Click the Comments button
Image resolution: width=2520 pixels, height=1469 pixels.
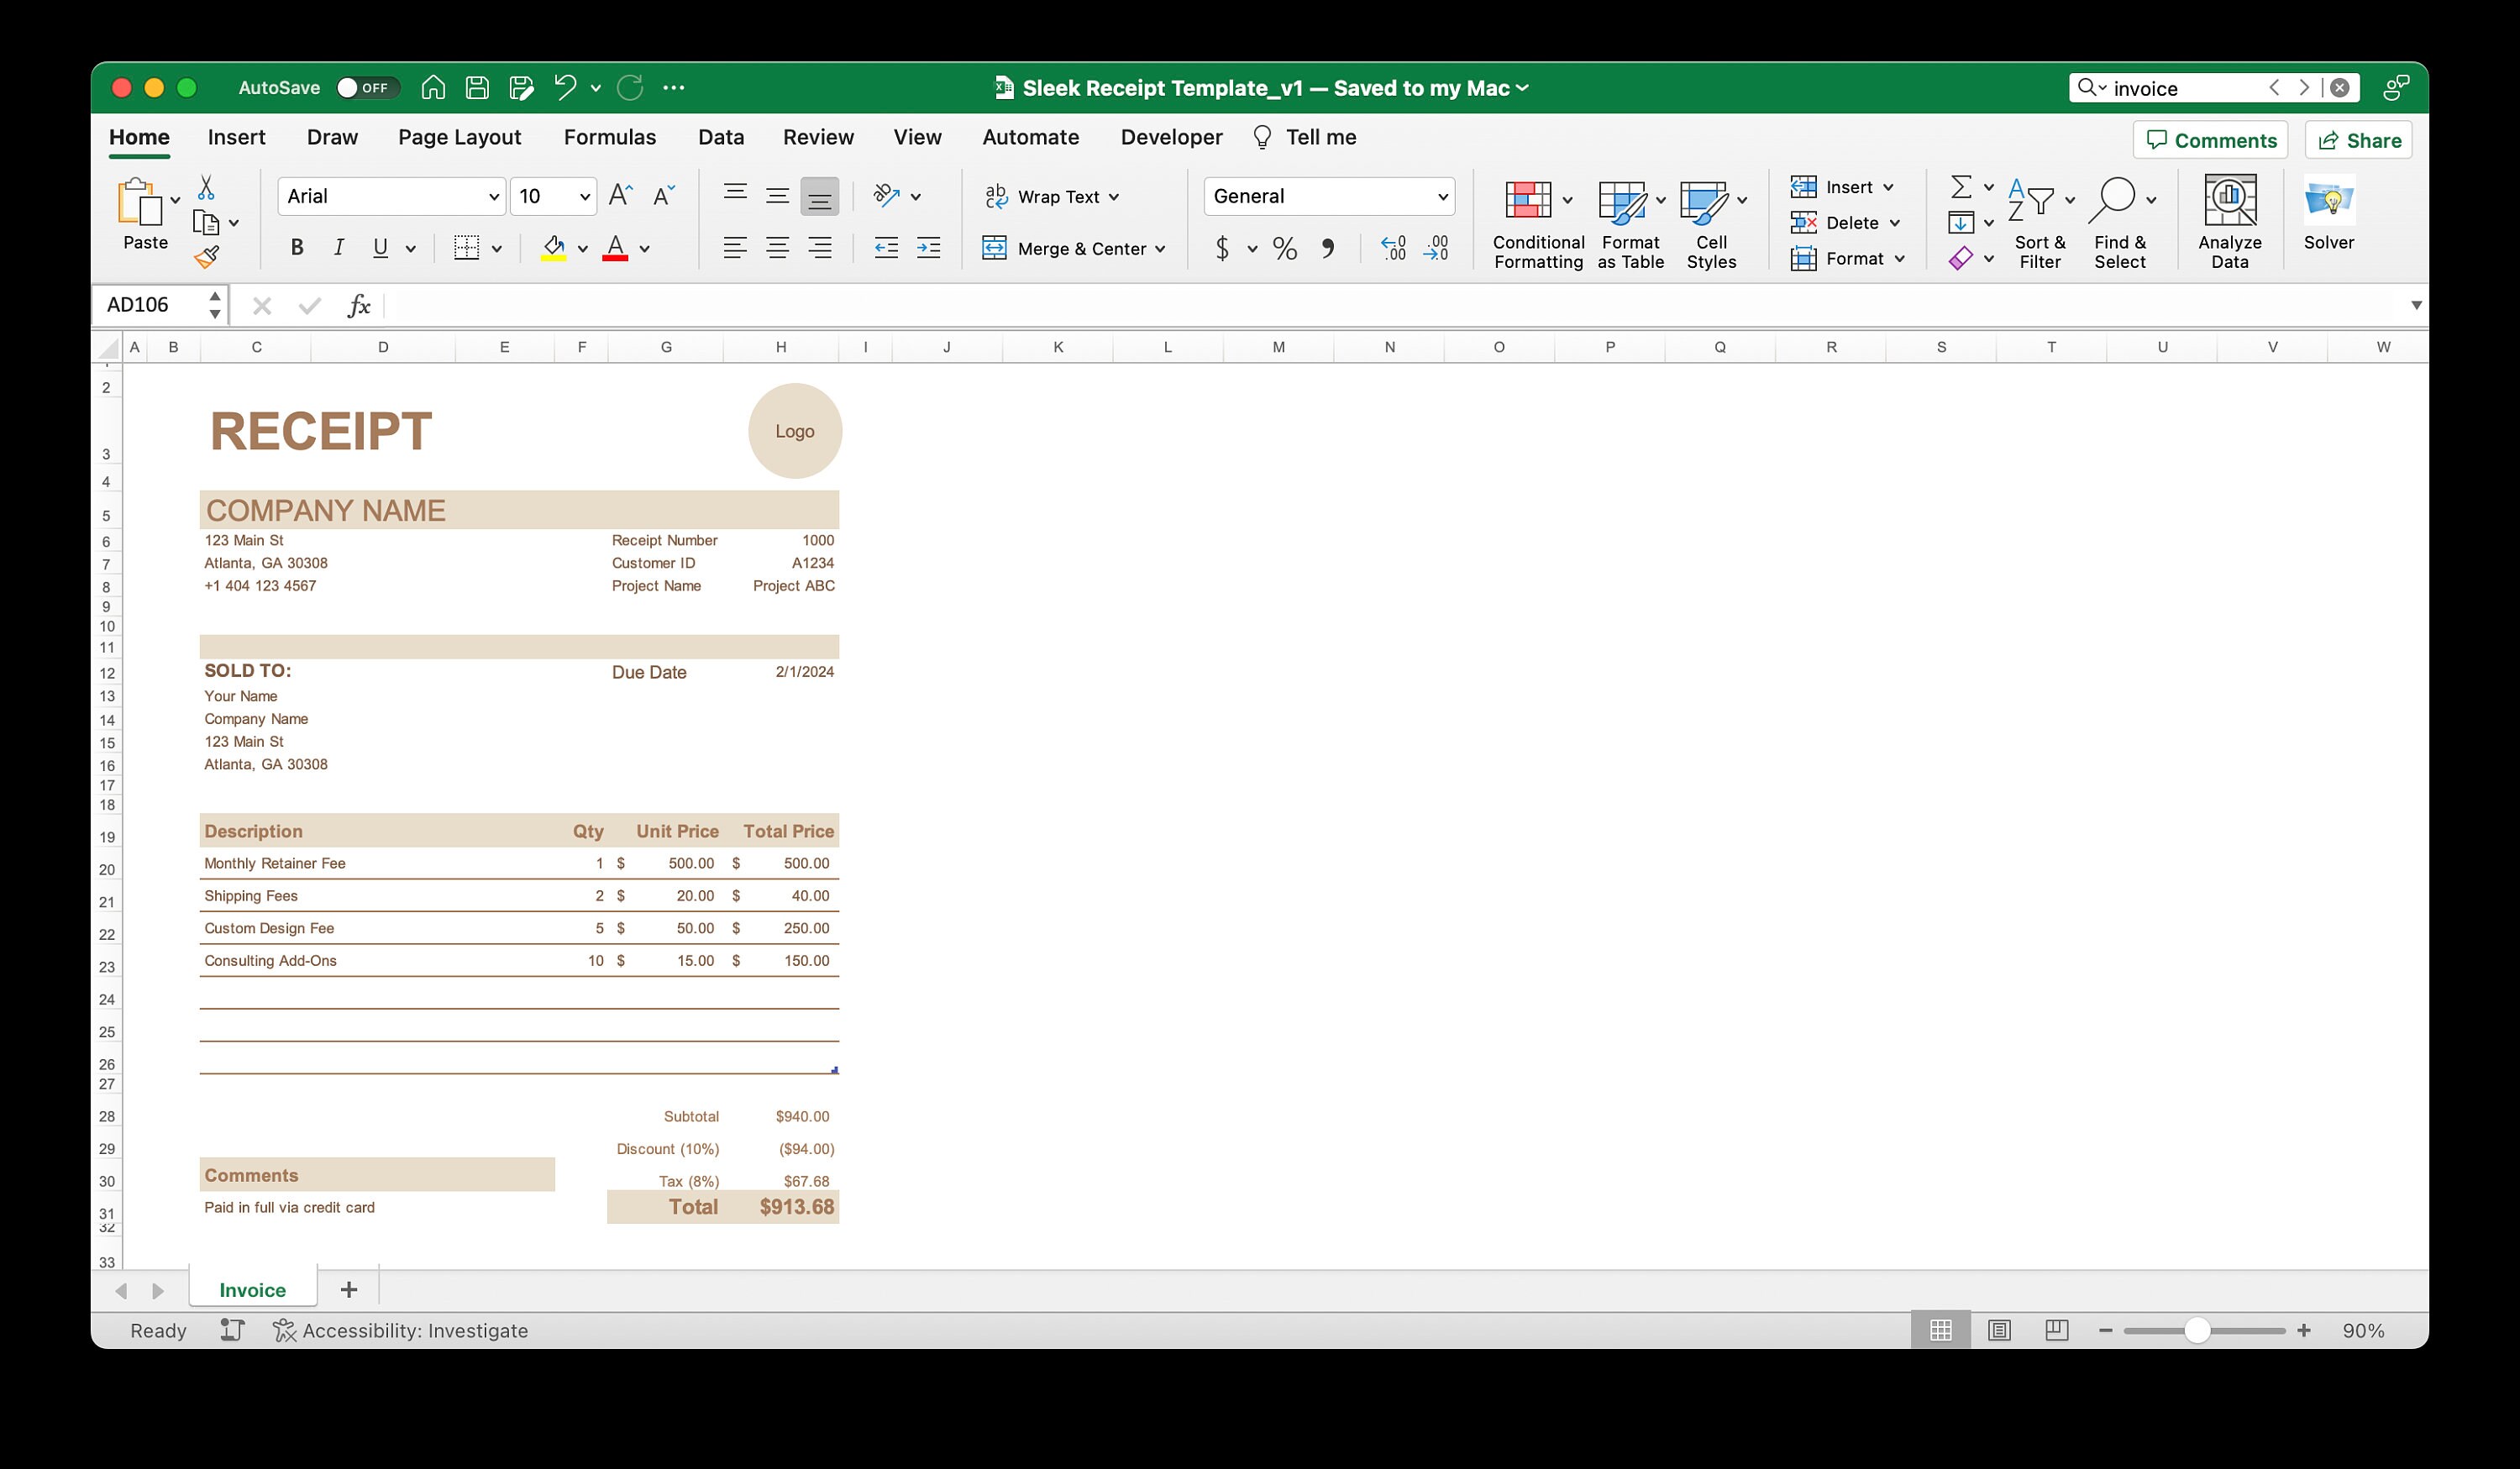2210,140
